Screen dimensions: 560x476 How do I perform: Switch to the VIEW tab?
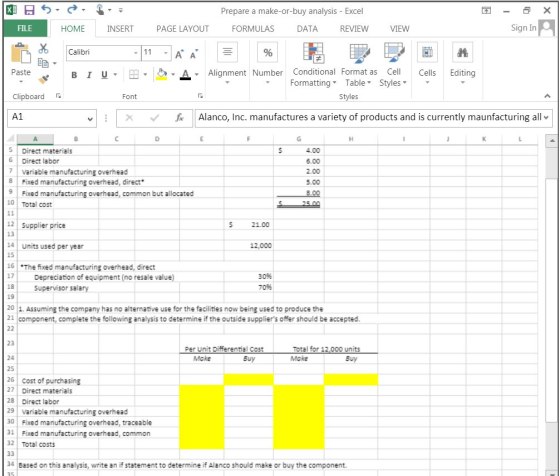[400, 29]
